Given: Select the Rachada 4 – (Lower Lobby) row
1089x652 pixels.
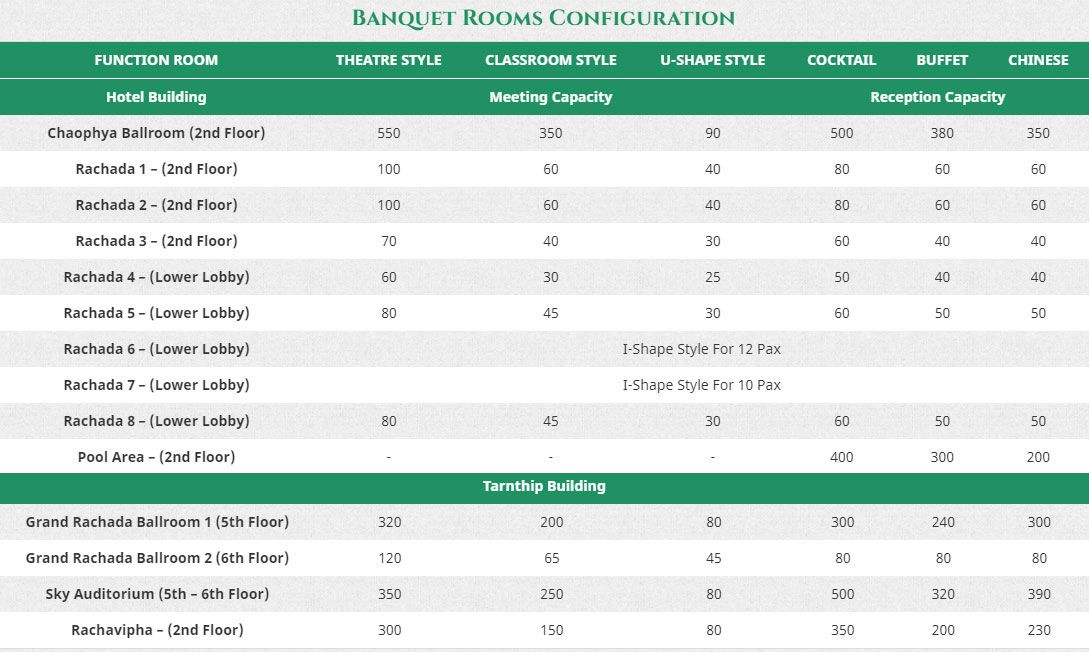Looking at the screenshot, I should coord(156,277).
